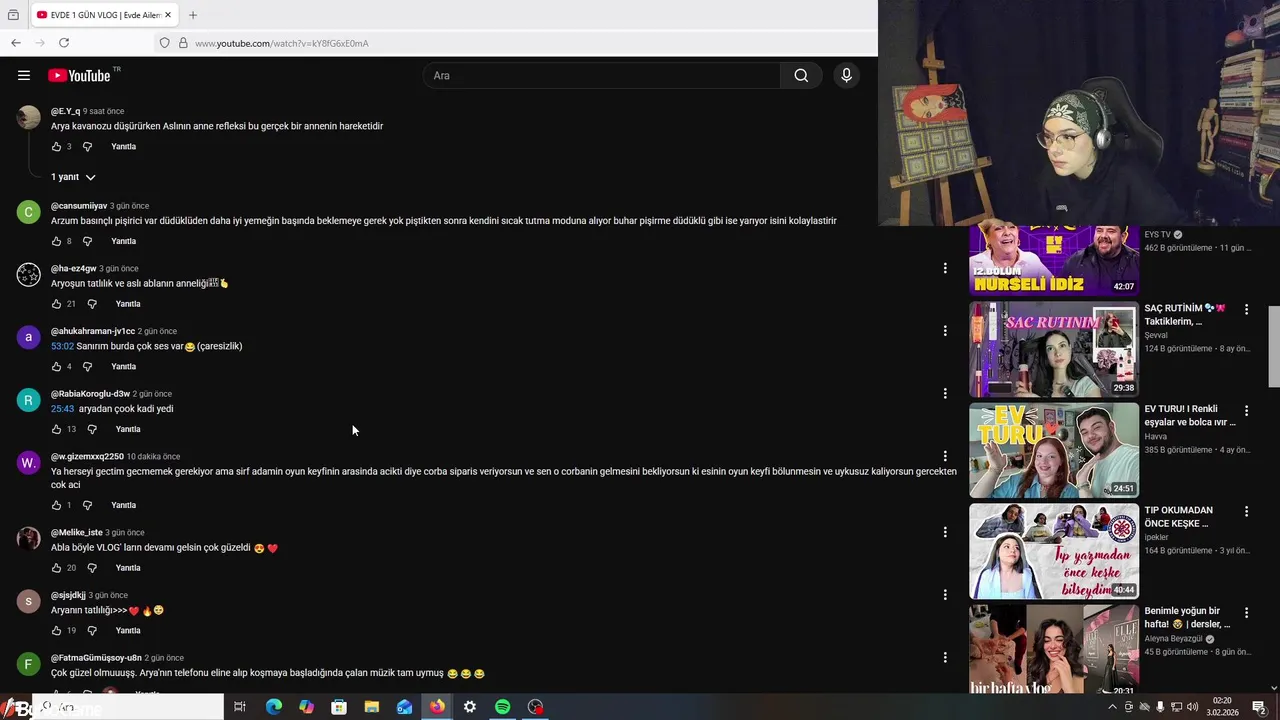Screen dimensions: 1280x720
Task: Reply to @E.Y_q's comment
Action: (x=124, y=147)
